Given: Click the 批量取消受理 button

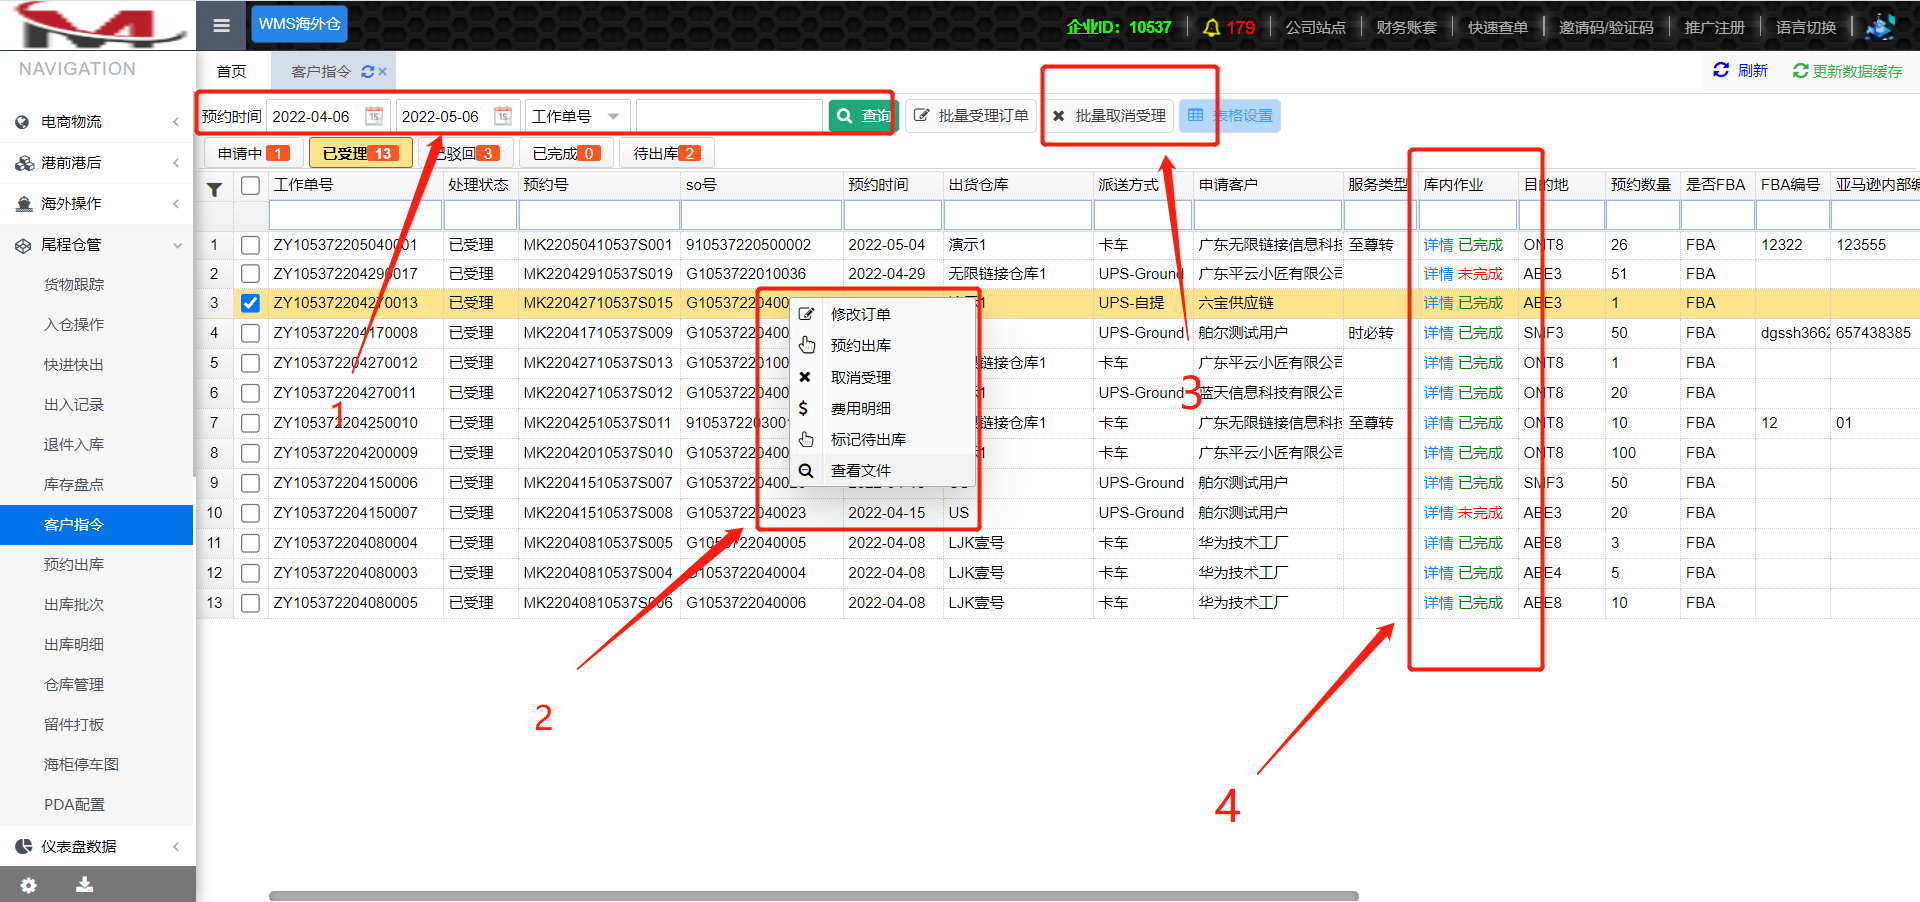Looking at the screenshot, I should [x=1109, y=116].
